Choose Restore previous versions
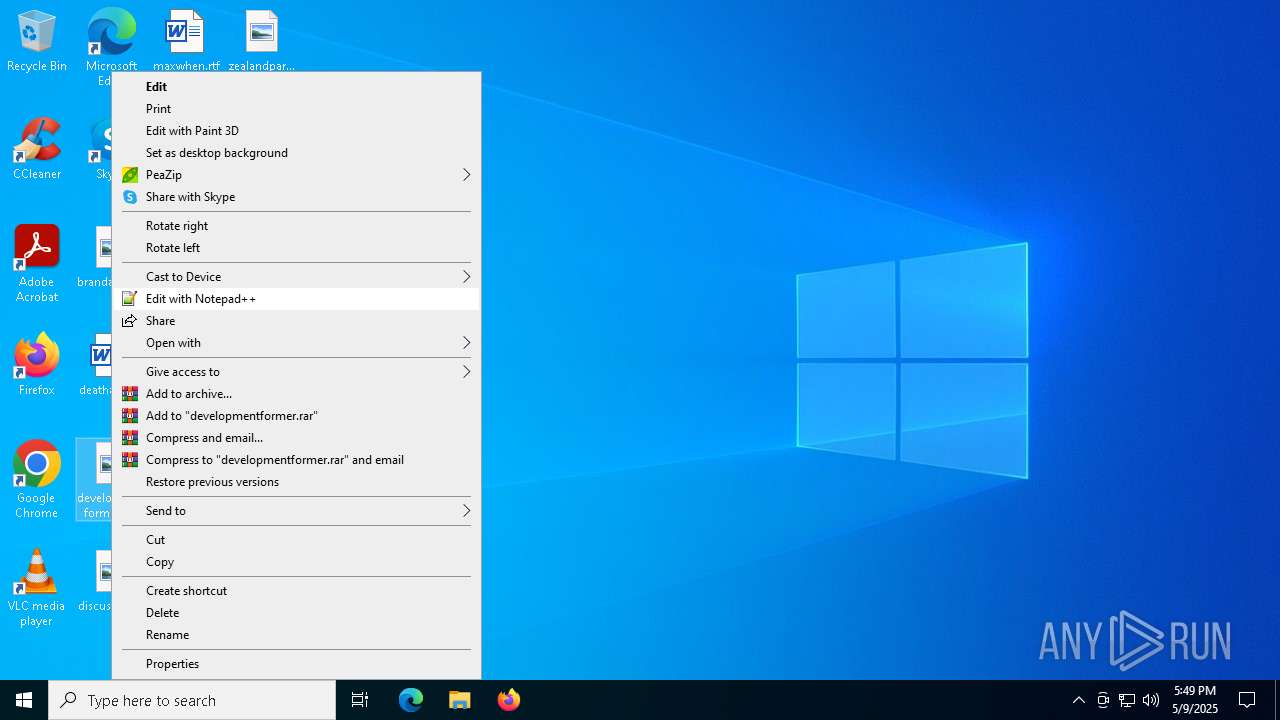This screenshot has width=1280, height=720. click(x=296, y=482)
